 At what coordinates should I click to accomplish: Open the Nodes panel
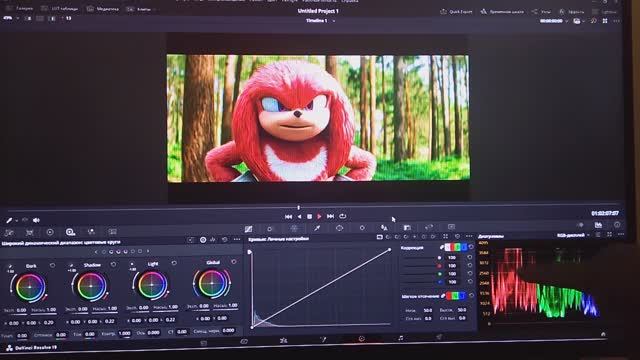tap(541, 11)
